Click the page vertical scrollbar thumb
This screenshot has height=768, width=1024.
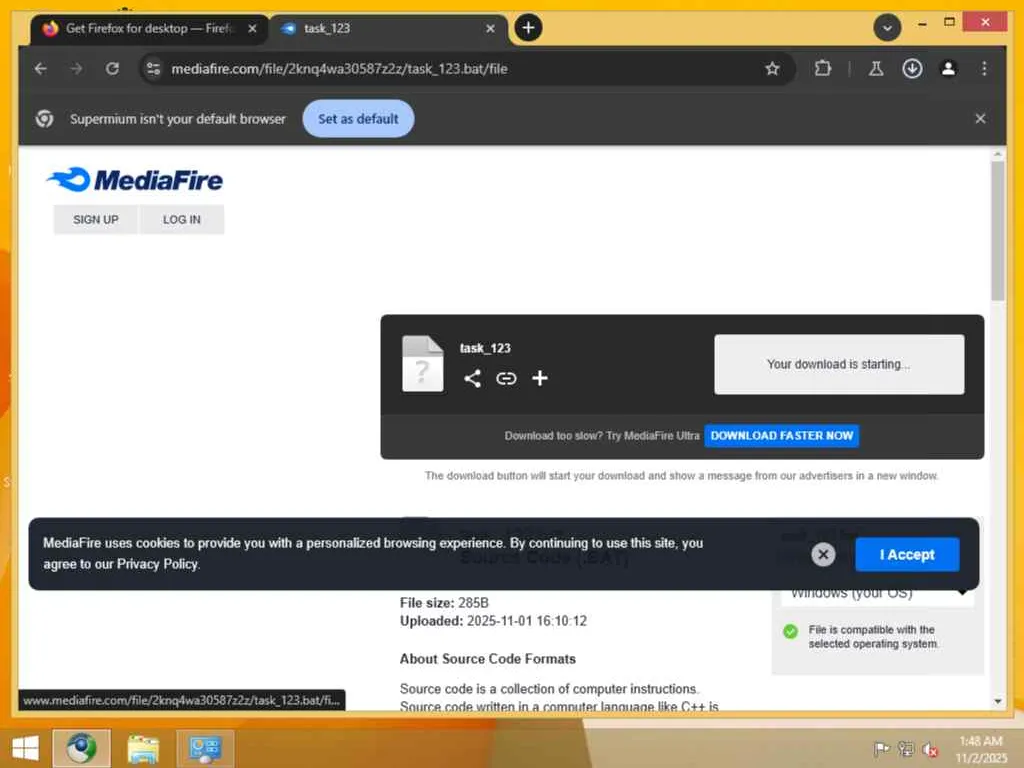[x=997, y=230]
